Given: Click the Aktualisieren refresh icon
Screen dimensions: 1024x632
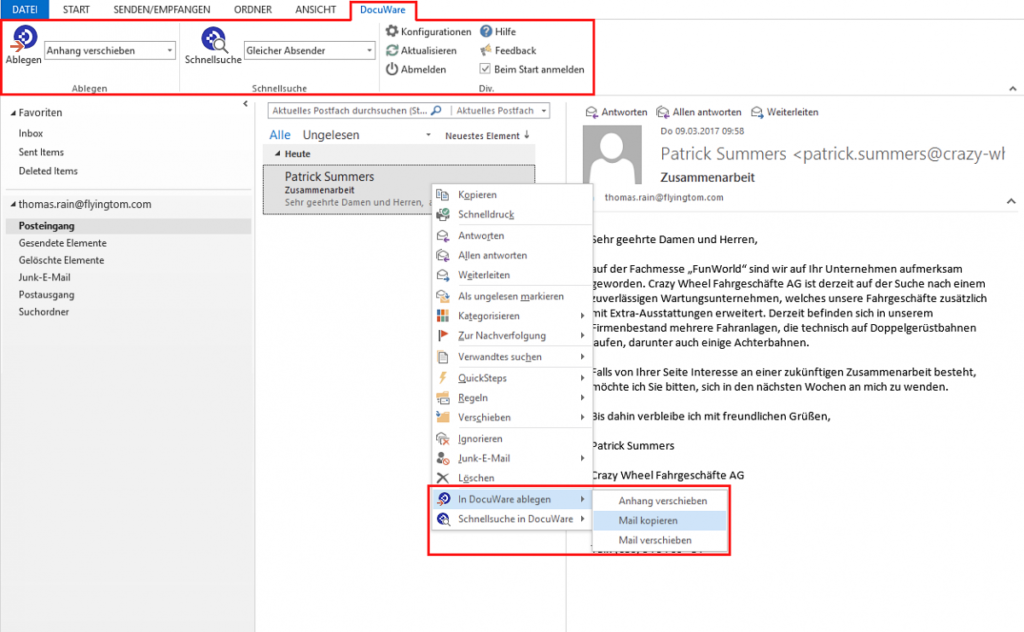Looking at the screenshot, I should pyautogui.click(x=392, y=49).
